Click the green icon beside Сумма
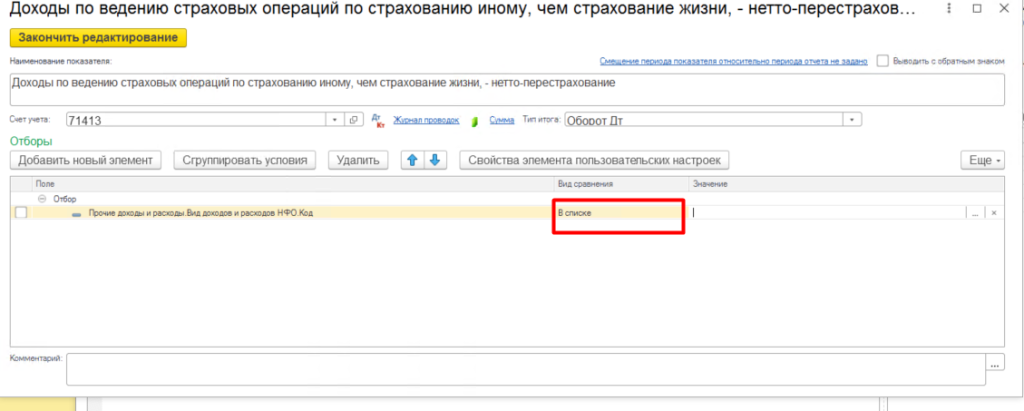The width and height of the screenshot is (1024, 411). 476,120
